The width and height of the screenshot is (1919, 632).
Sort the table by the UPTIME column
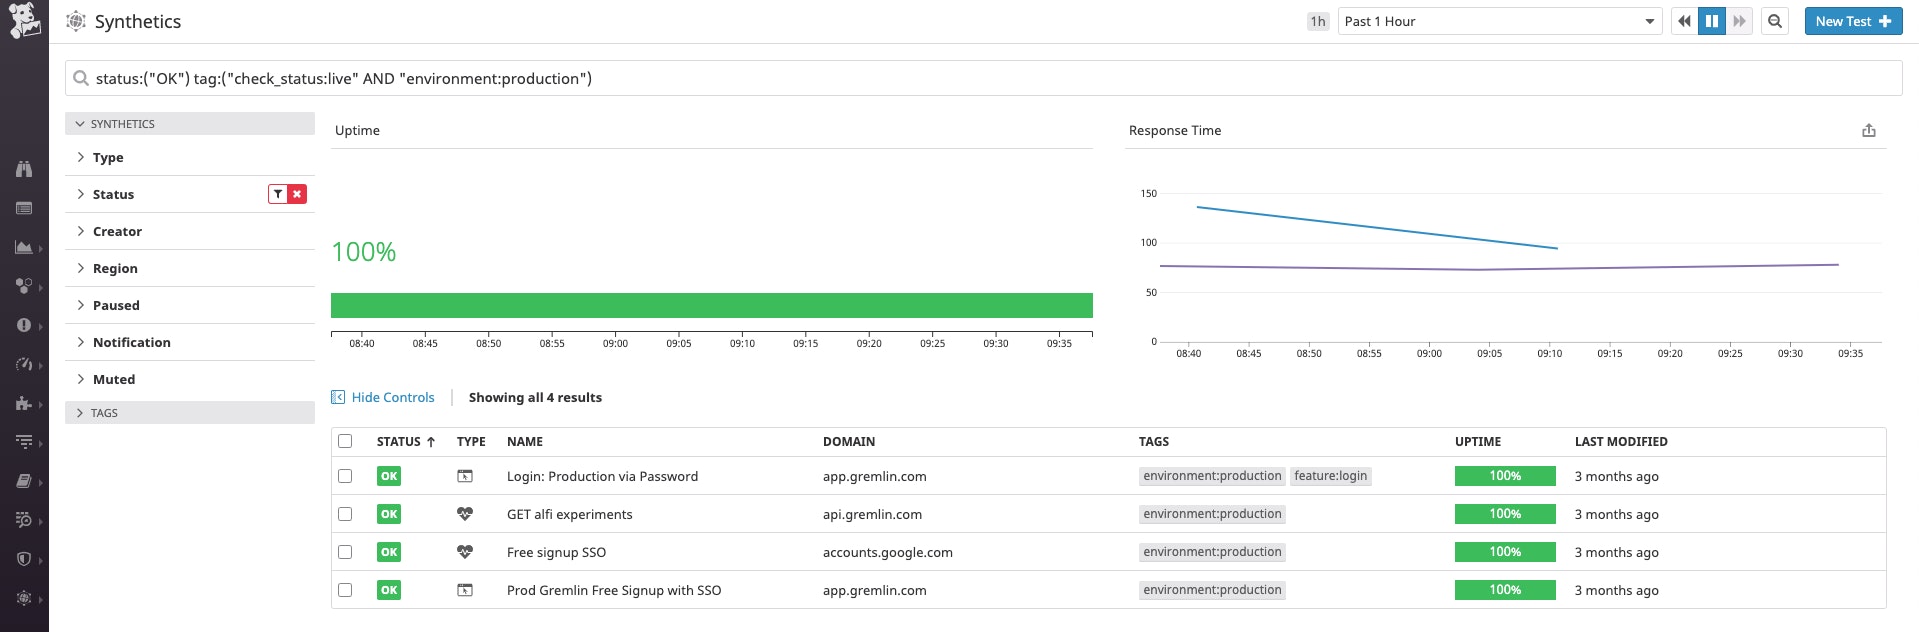pyautogui.click(x=1477, y=441)
